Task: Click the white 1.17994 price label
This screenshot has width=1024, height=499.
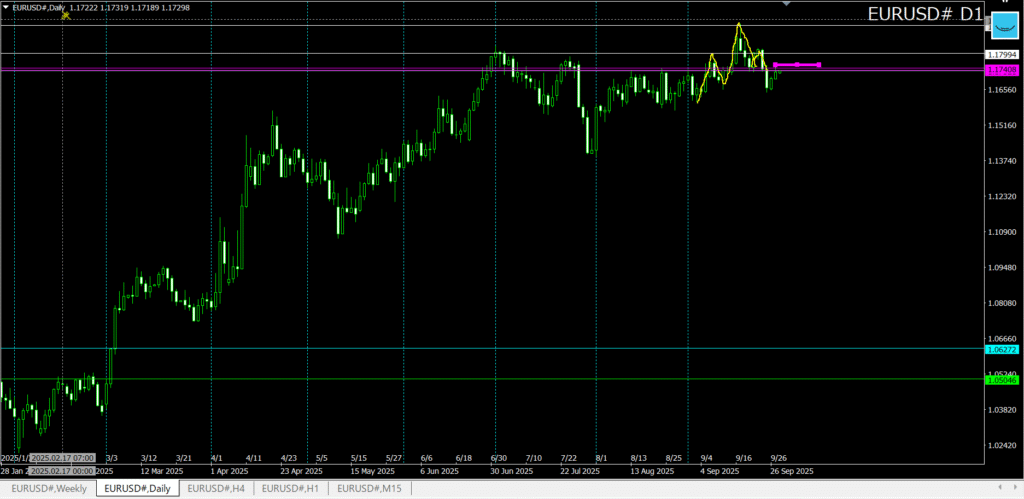Action: coord(1001,54)
